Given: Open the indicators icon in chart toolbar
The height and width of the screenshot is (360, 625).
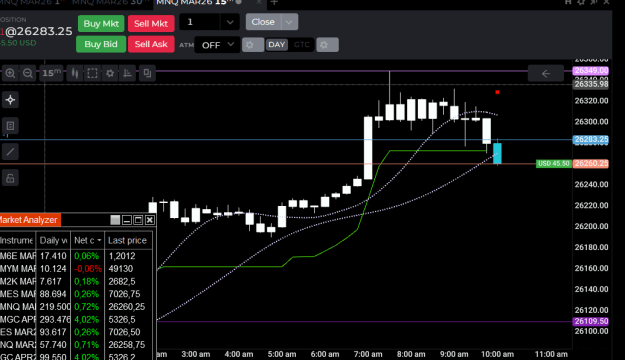Looking at the screenshot, I should point(128,73).
